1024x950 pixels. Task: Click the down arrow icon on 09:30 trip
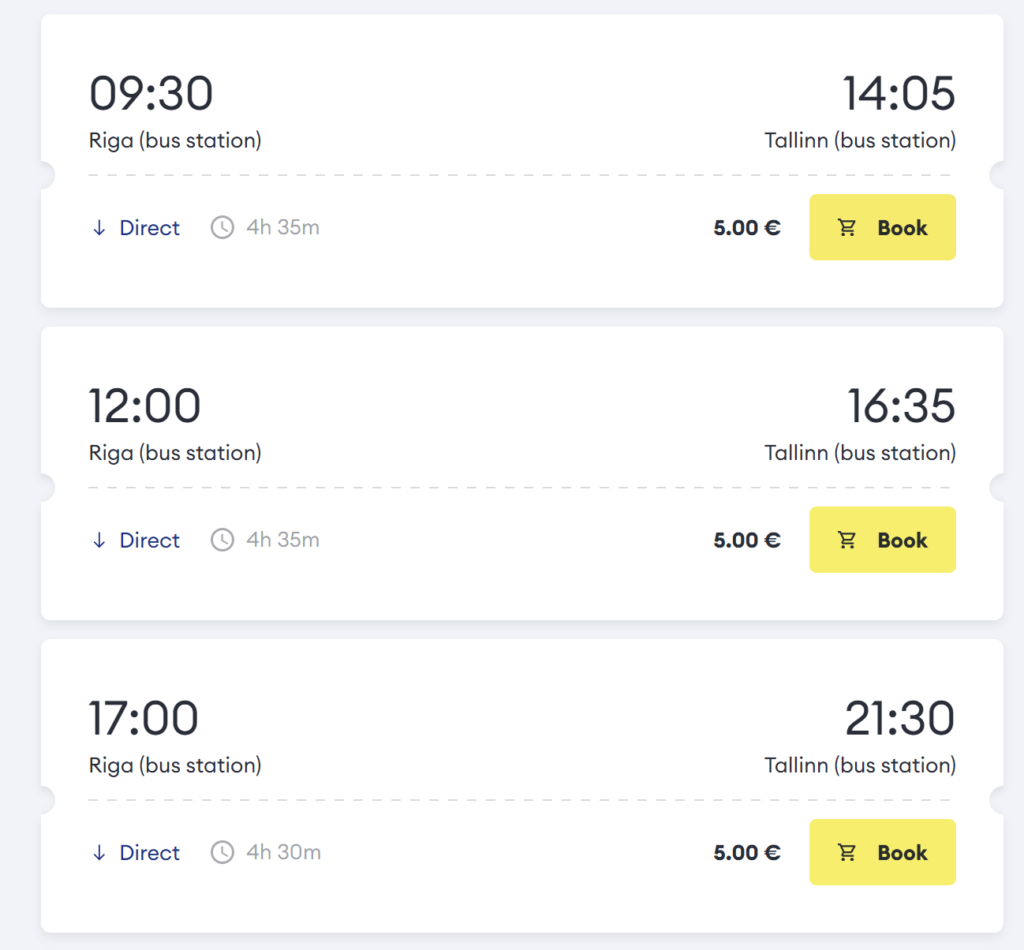[99, 228]
